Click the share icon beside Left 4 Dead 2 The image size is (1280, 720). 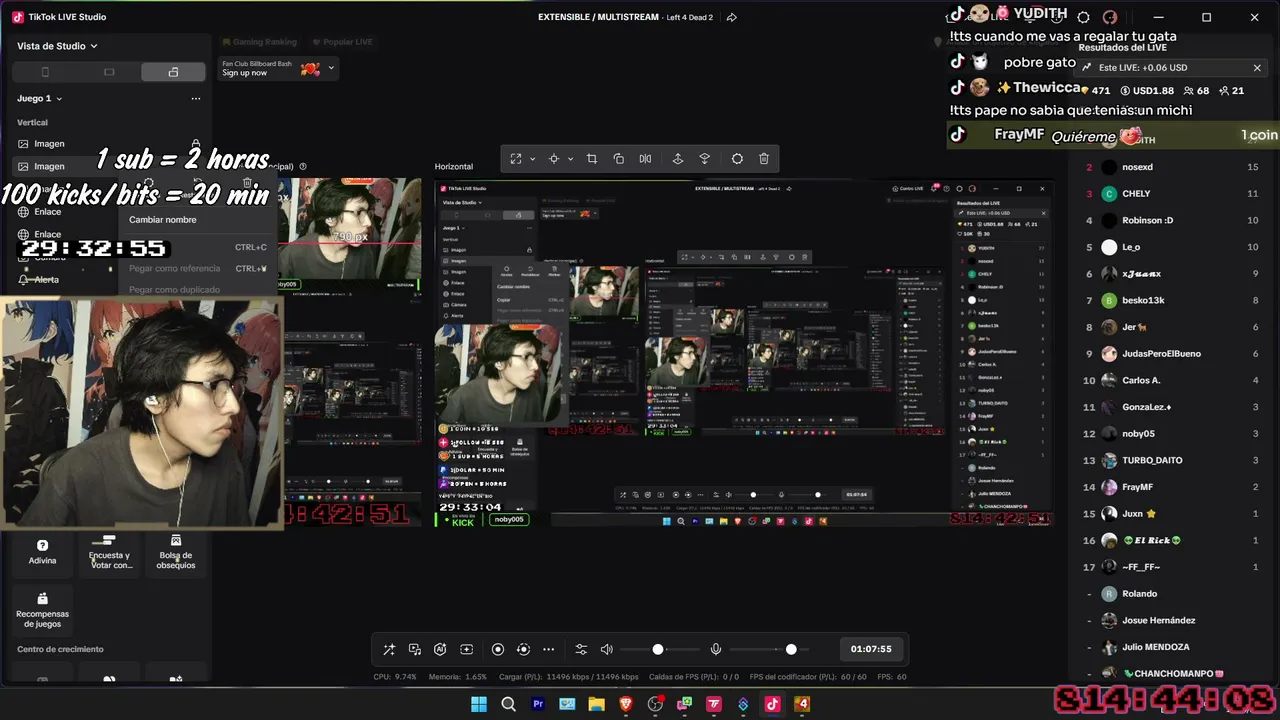pos(732,17)
